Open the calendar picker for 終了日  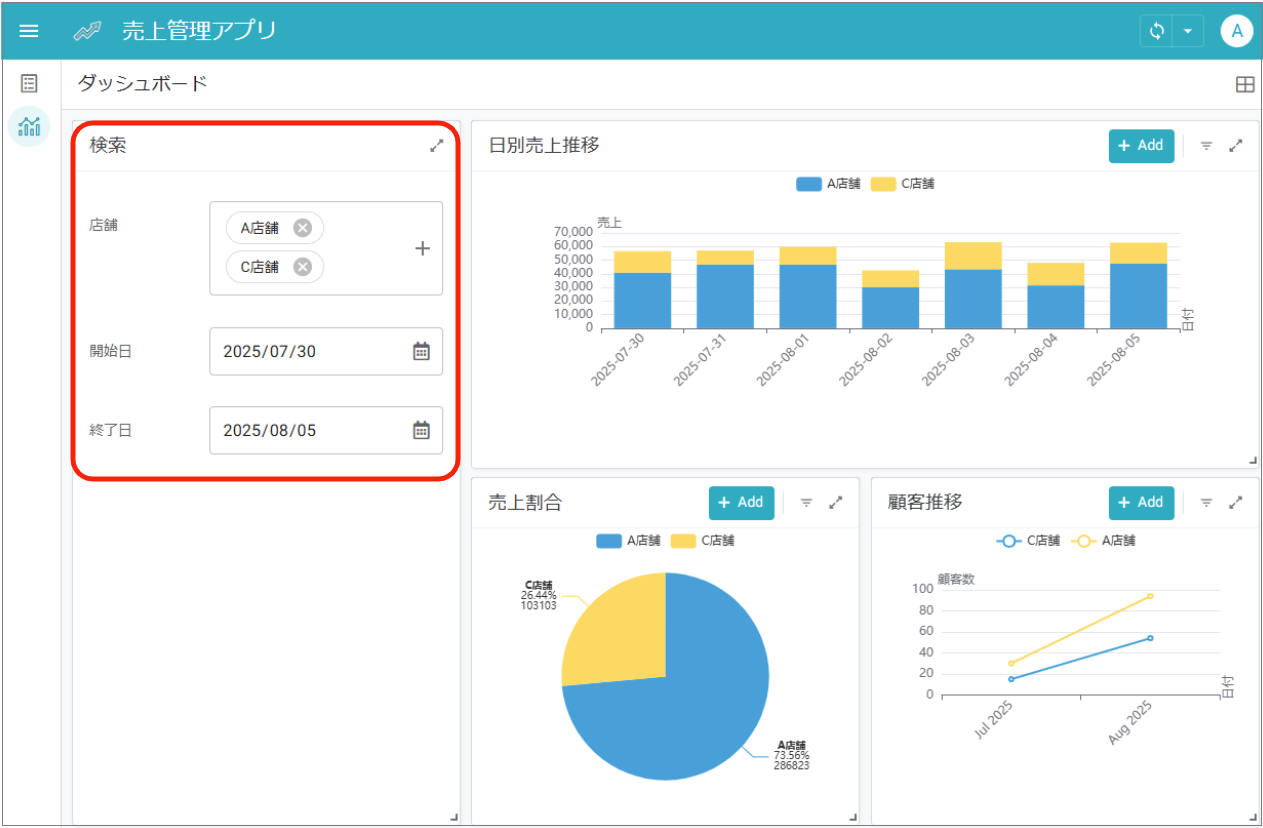pos(422,430)
